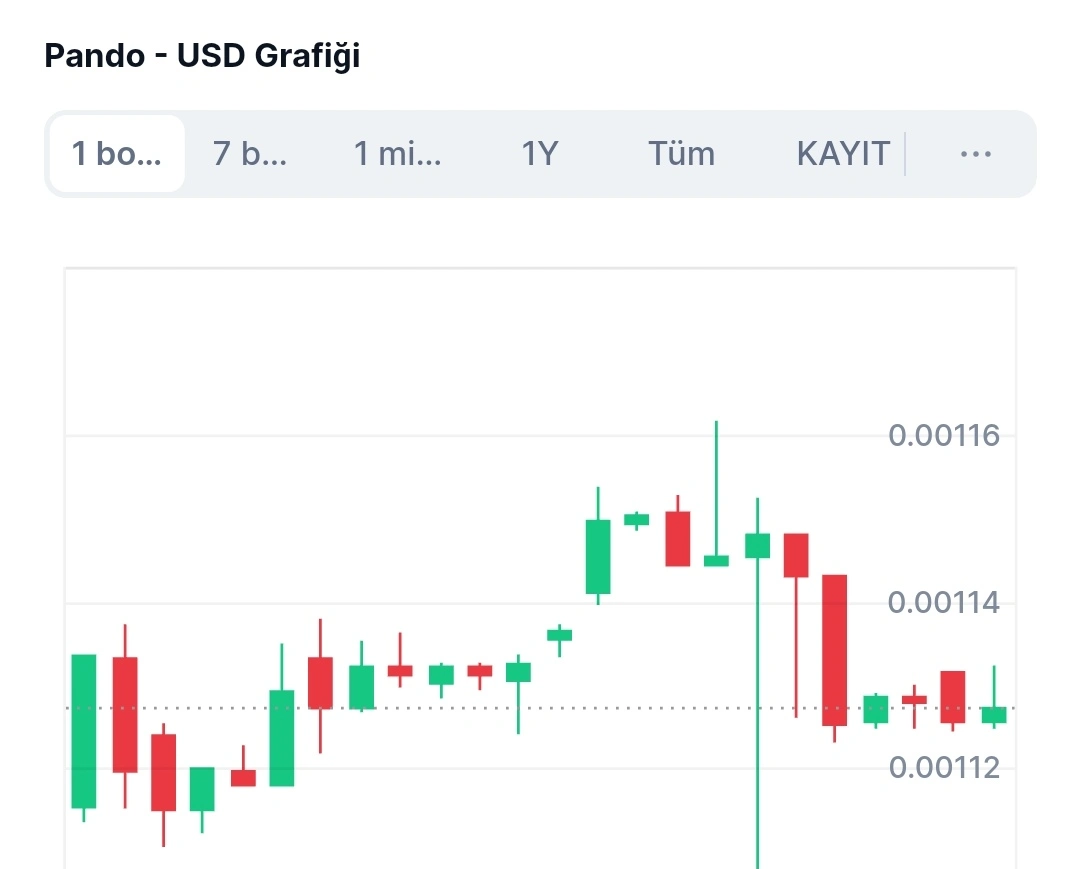
Task: Select the large red candle dropping to 0.00113
Action: pos(835,650)
